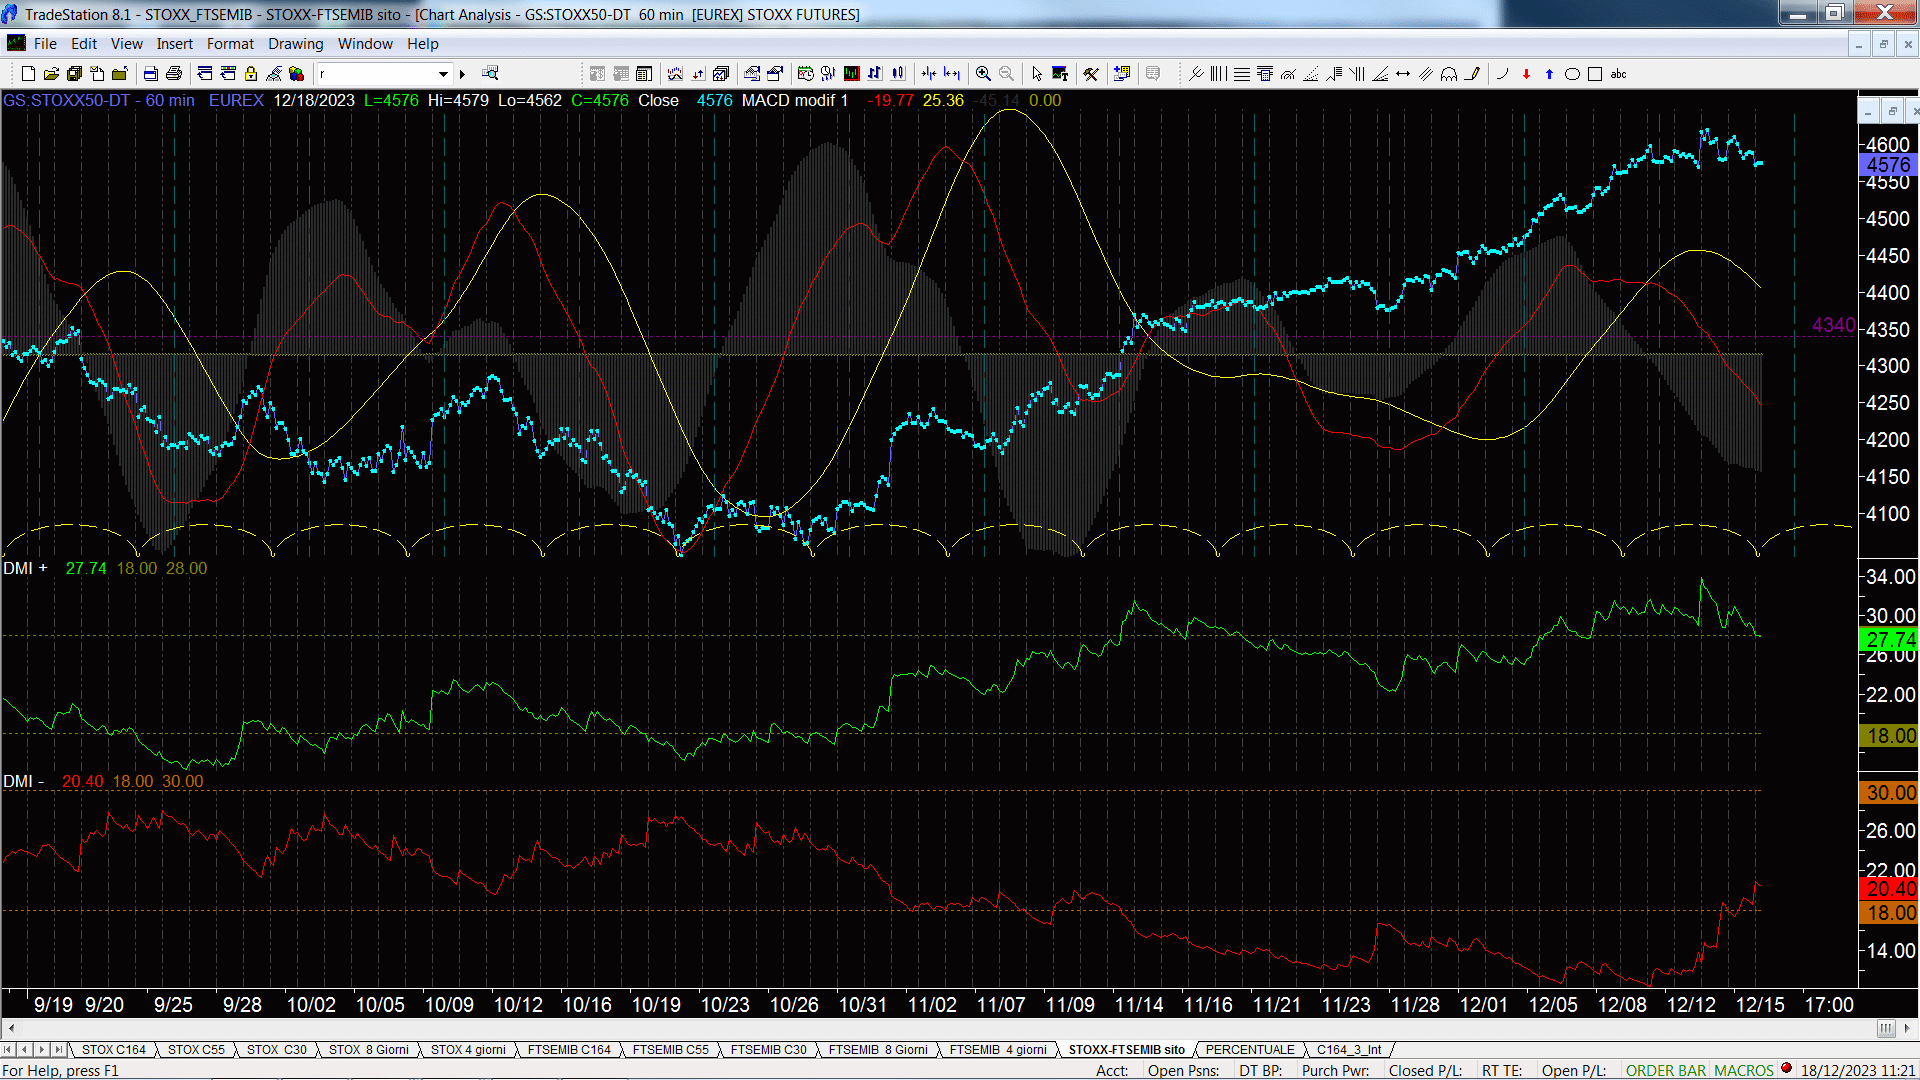Viewport: 1920px width, 1080px height.
Task: Click the Format Symbol clock icon
Action: [805, 74]
